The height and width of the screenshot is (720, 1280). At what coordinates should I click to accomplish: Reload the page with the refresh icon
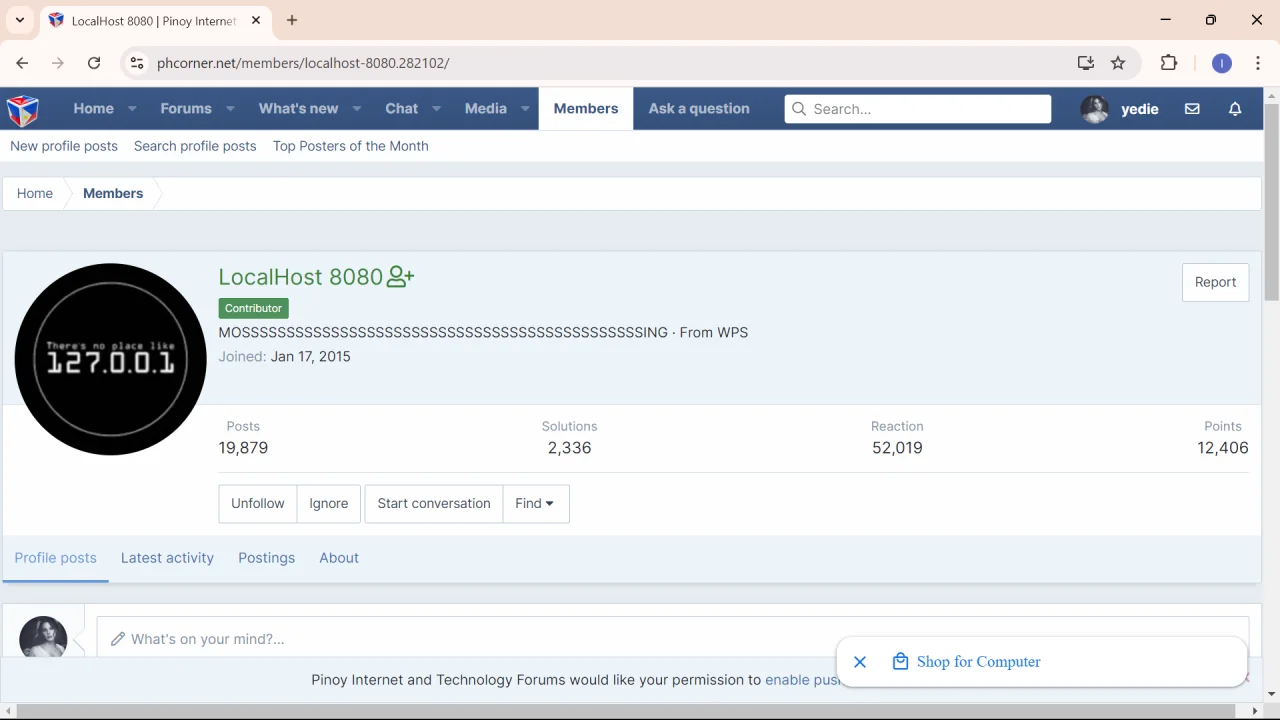(94, 63)
